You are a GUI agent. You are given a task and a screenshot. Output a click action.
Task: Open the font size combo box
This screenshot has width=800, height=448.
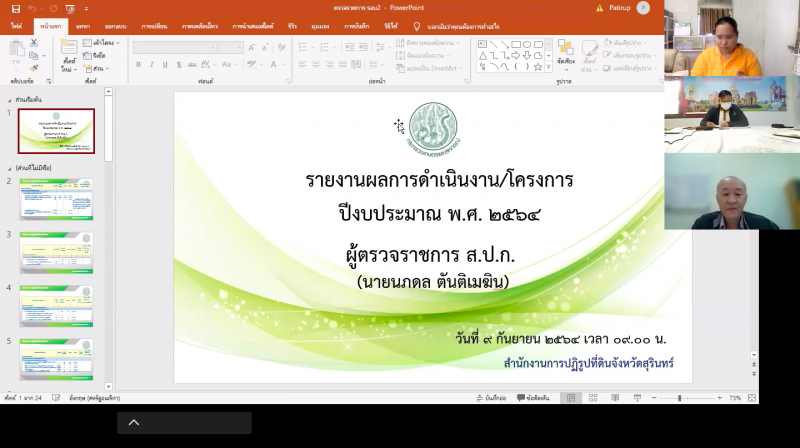pyautogui.click(x=231, y=47)
